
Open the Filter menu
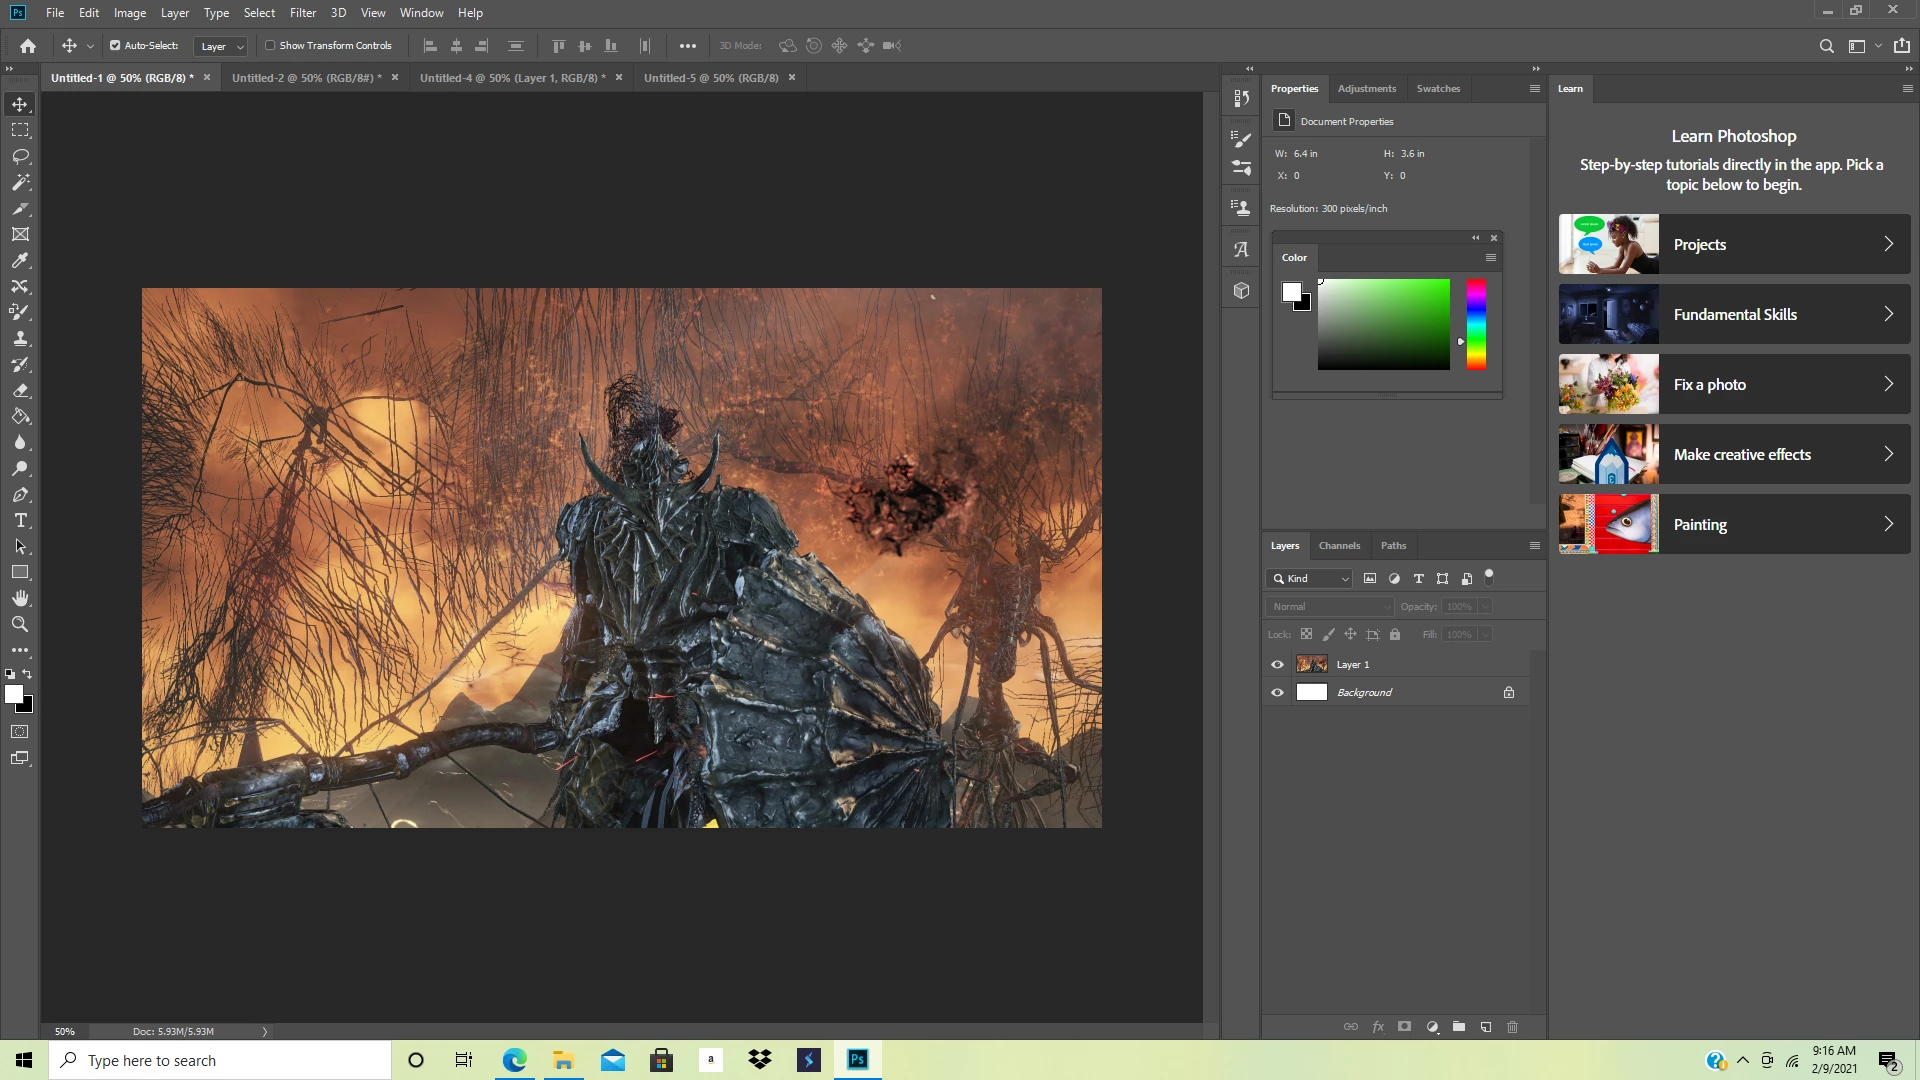pyautogui.click(x=302, y=13)
